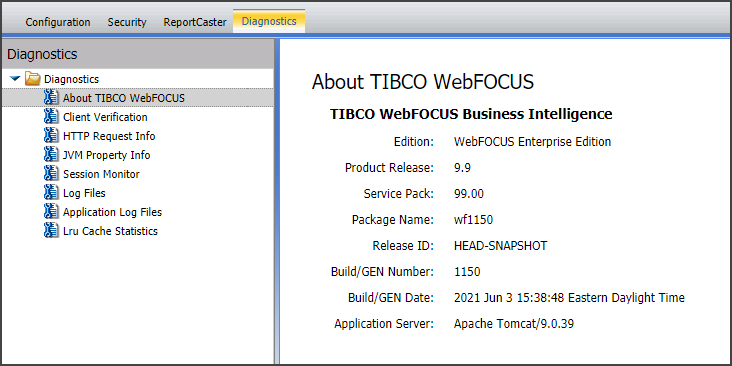Click the HEAD-SNAPSHOT release ID value
This screenshot has width=732, height=366.
[500, 246]
